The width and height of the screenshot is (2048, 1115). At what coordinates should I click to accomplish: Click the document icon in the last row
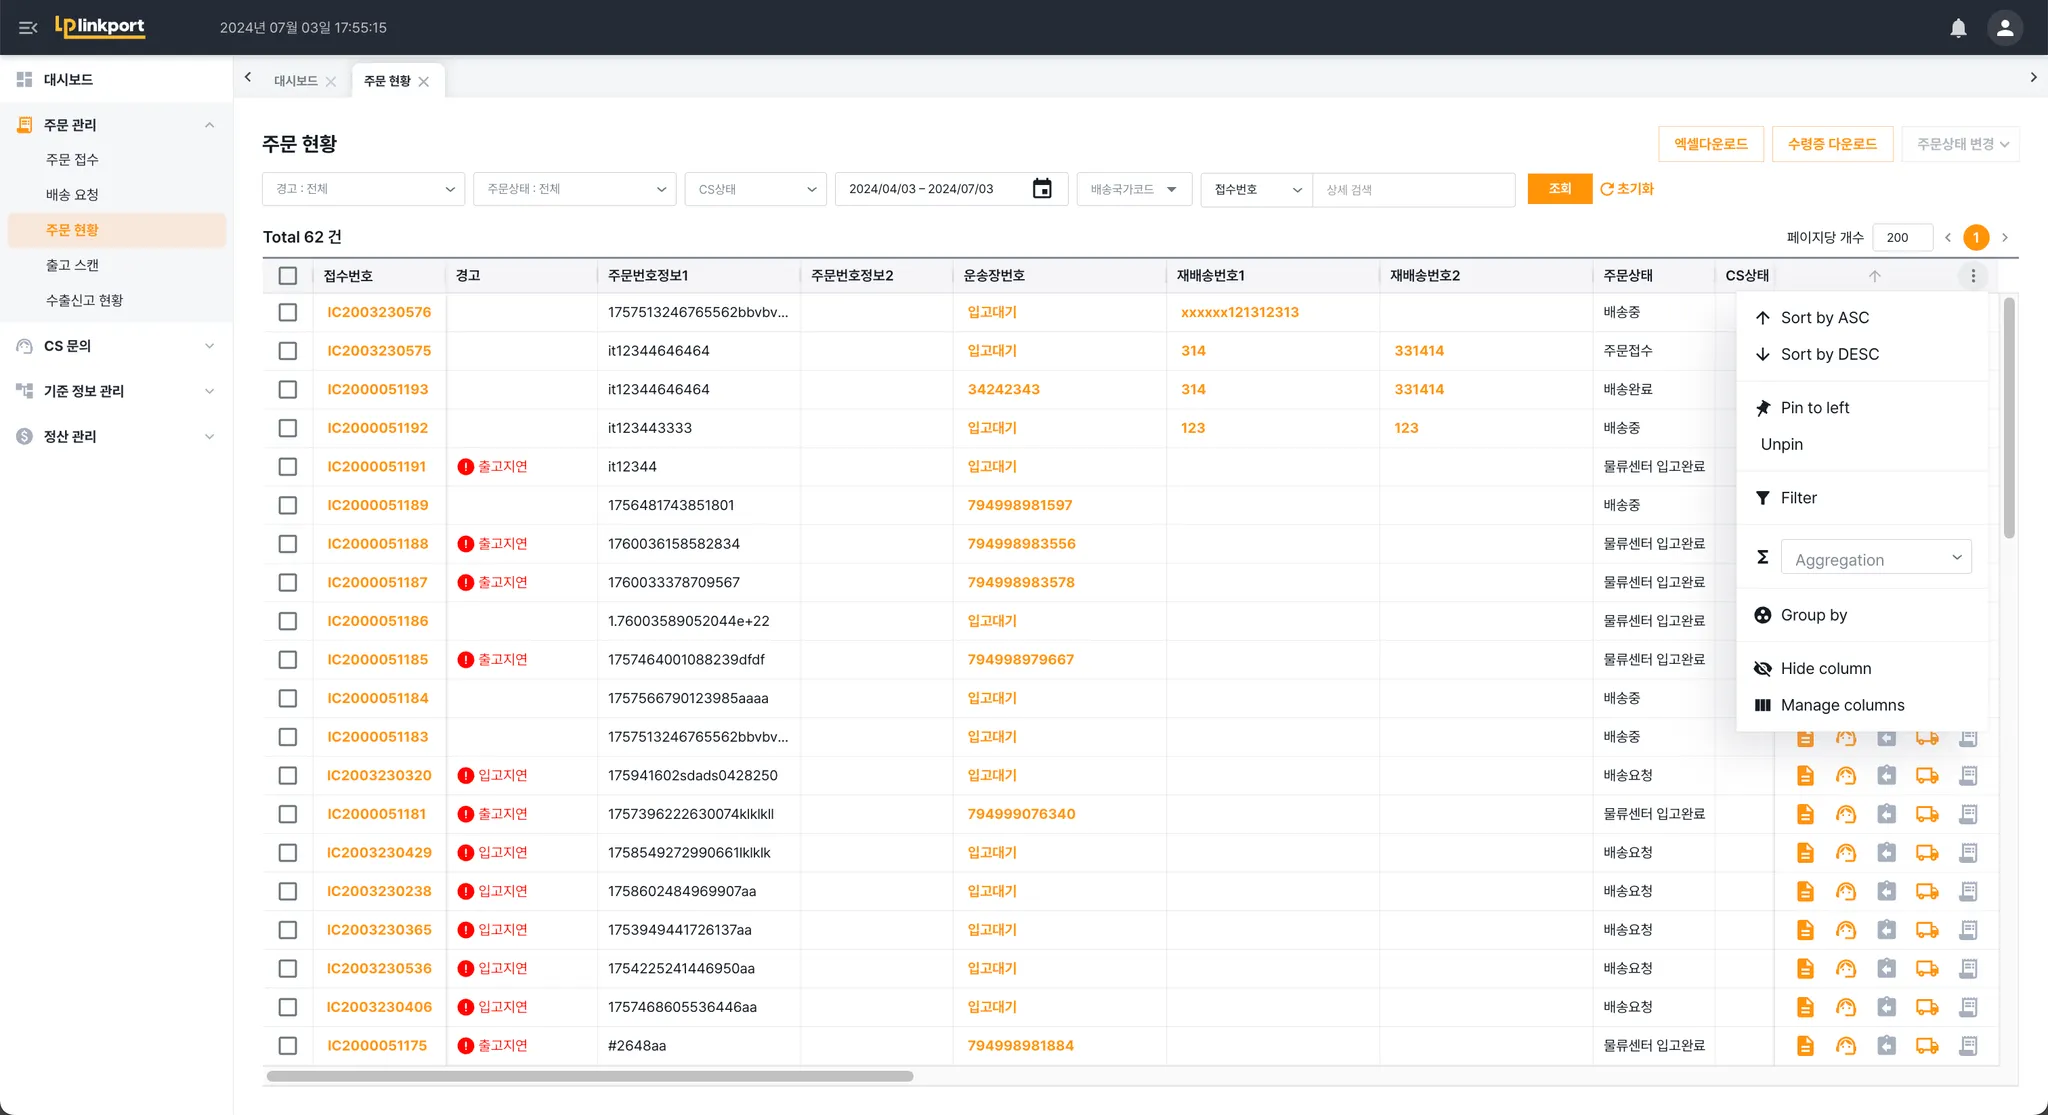coord(1805,1046)
